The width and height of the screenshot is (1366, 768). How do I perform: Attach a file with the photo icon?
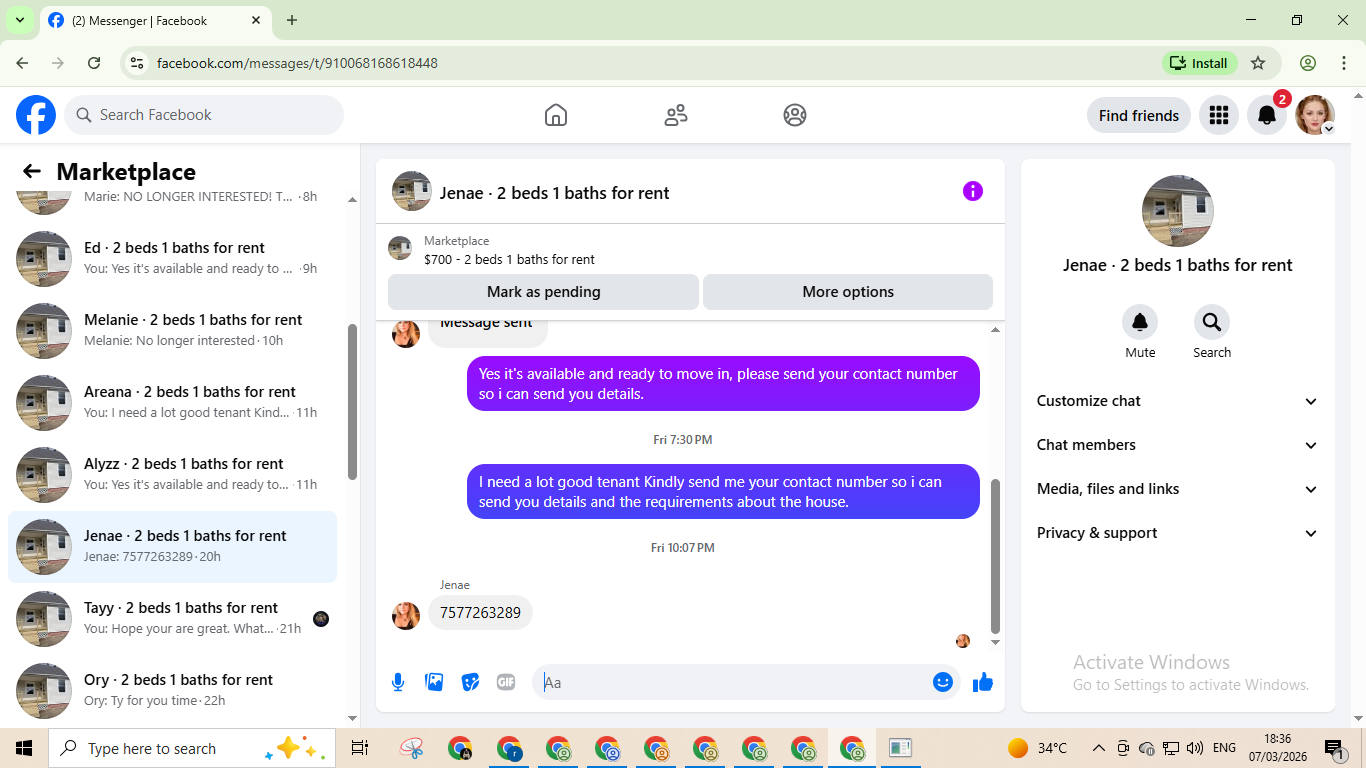click(434, 682)
